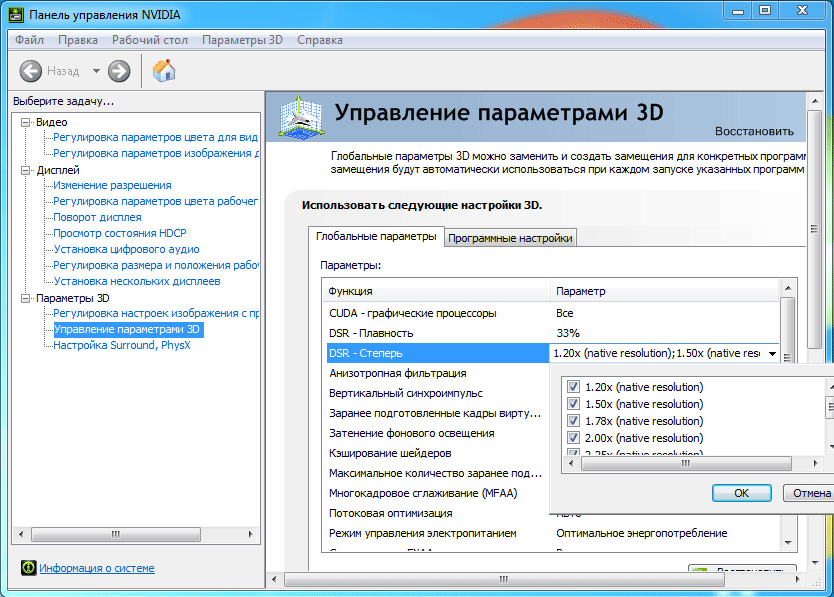This screenshot has width=834, height=597.
Task: Open Изменение разрешения task
Action: pyautogui.click(x=112, y=185)
